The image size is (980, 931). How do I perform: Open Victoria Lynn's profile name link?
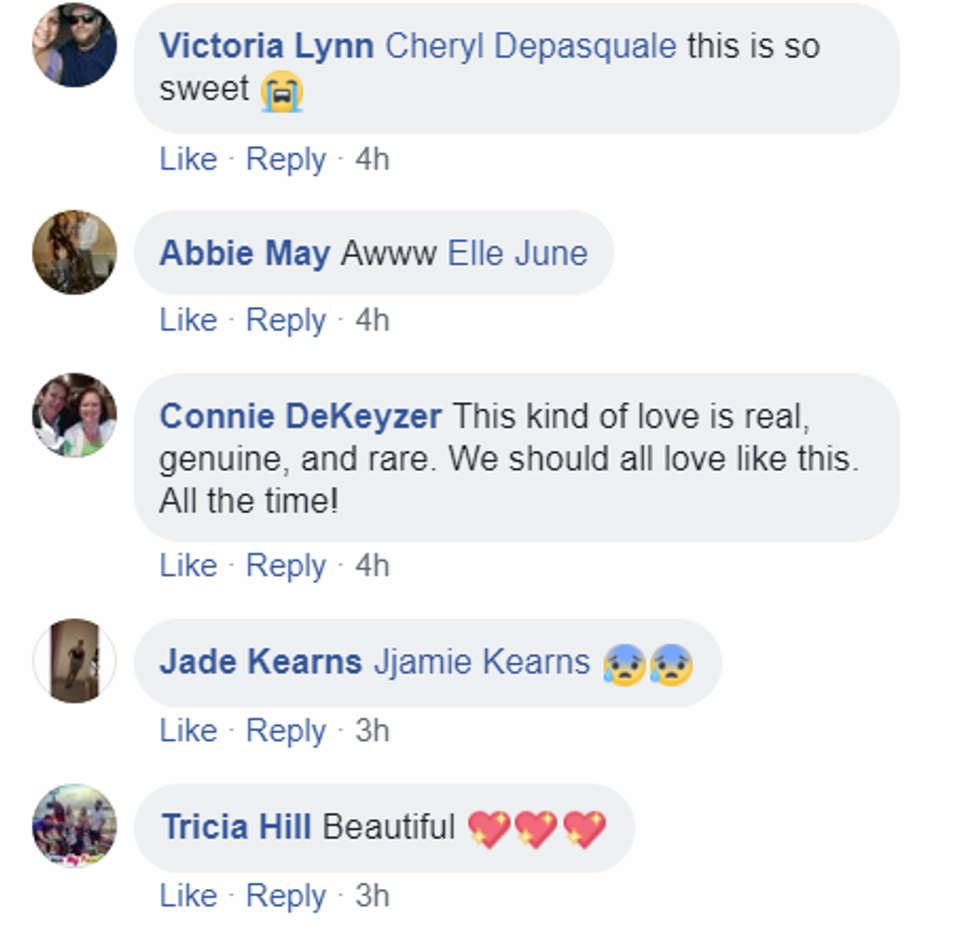[266, 46]
